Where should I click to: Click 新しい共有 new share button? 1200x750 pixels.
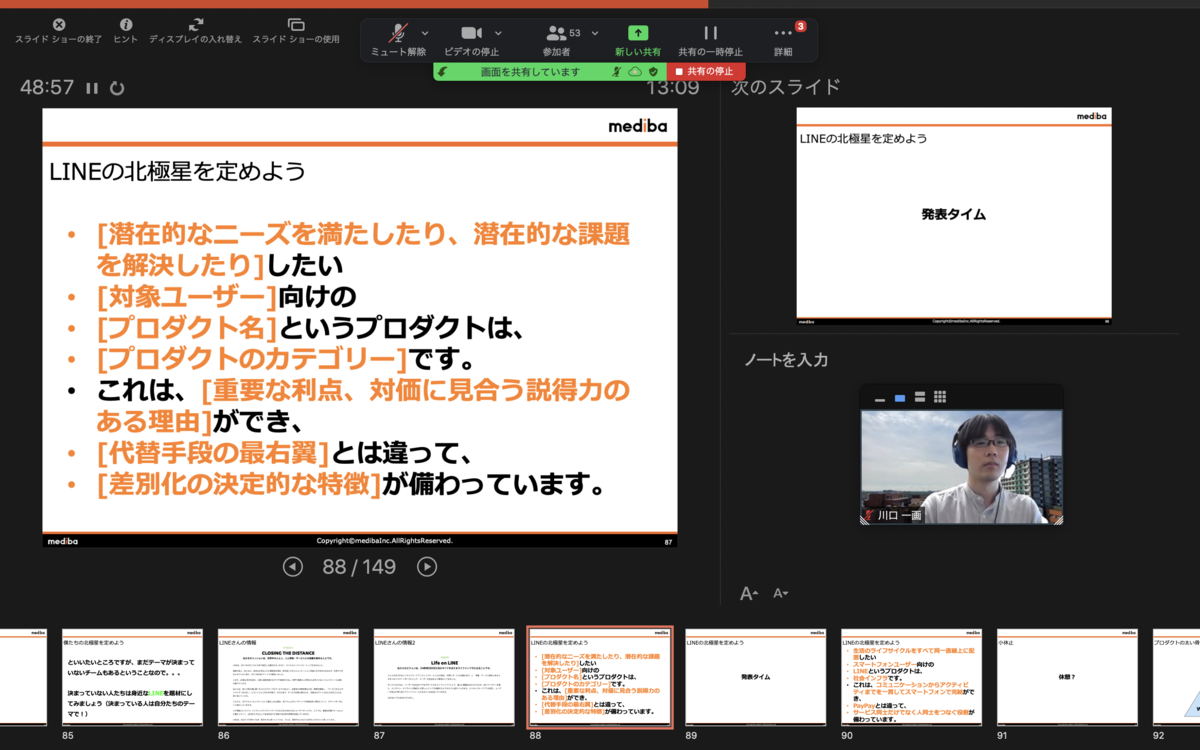click(638, 40)
